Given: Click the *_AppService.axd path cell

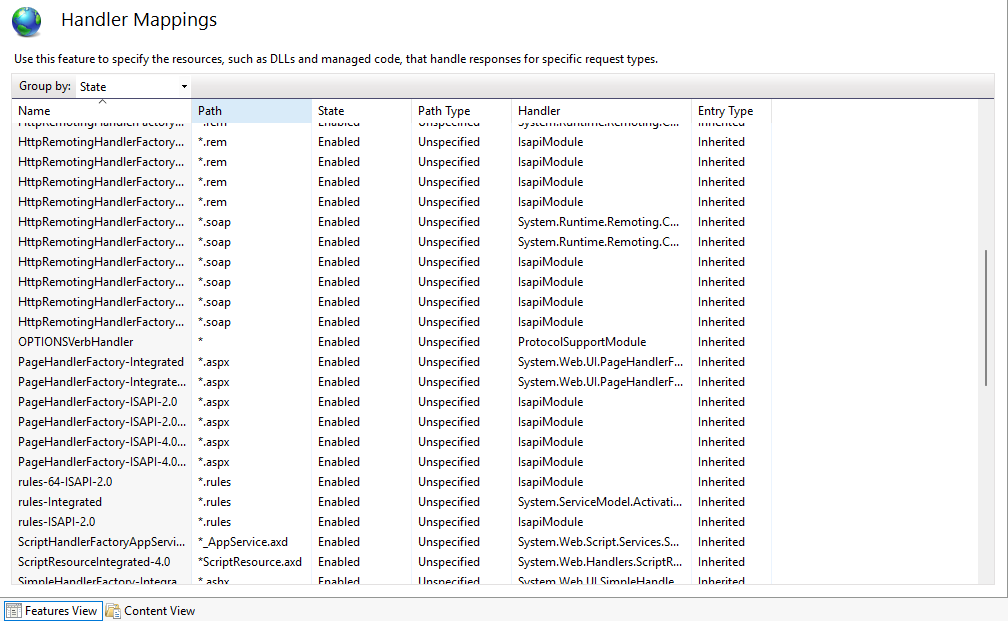Looking at the screenshot, I should pyautogui.click(x=243, y=542).
